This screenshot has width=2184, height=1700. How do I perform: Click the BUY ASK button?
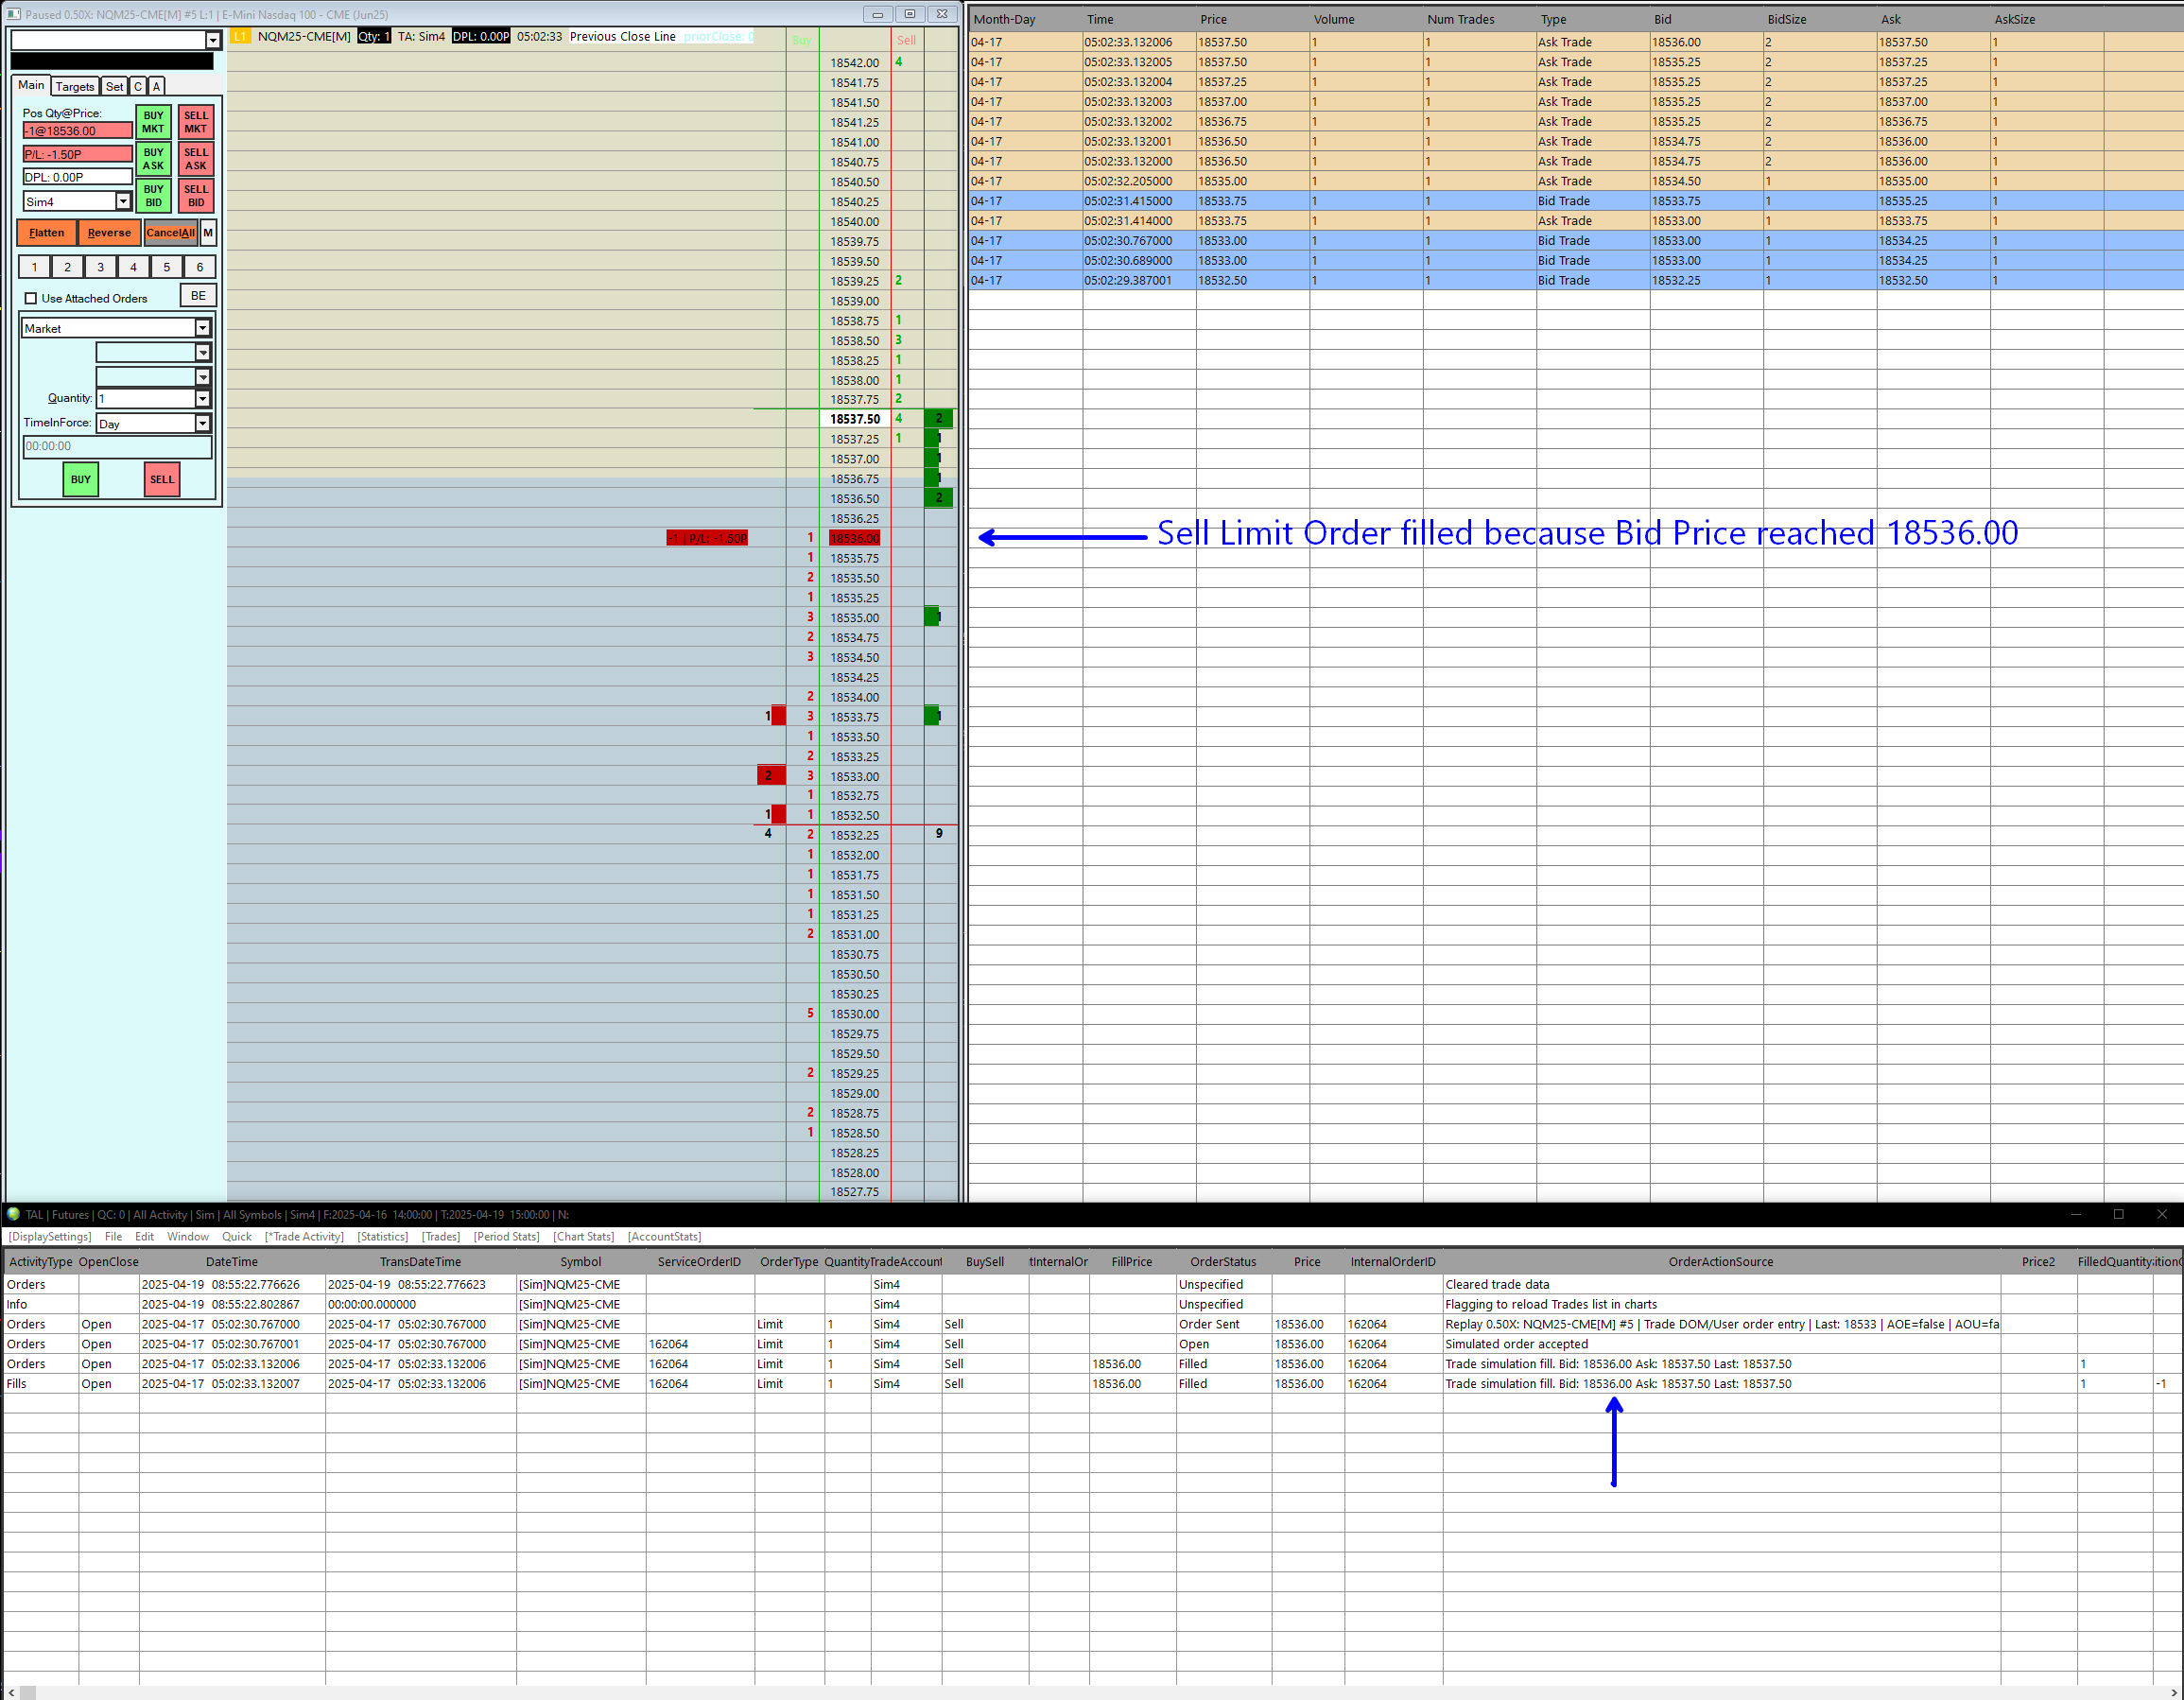click(153, 159)
